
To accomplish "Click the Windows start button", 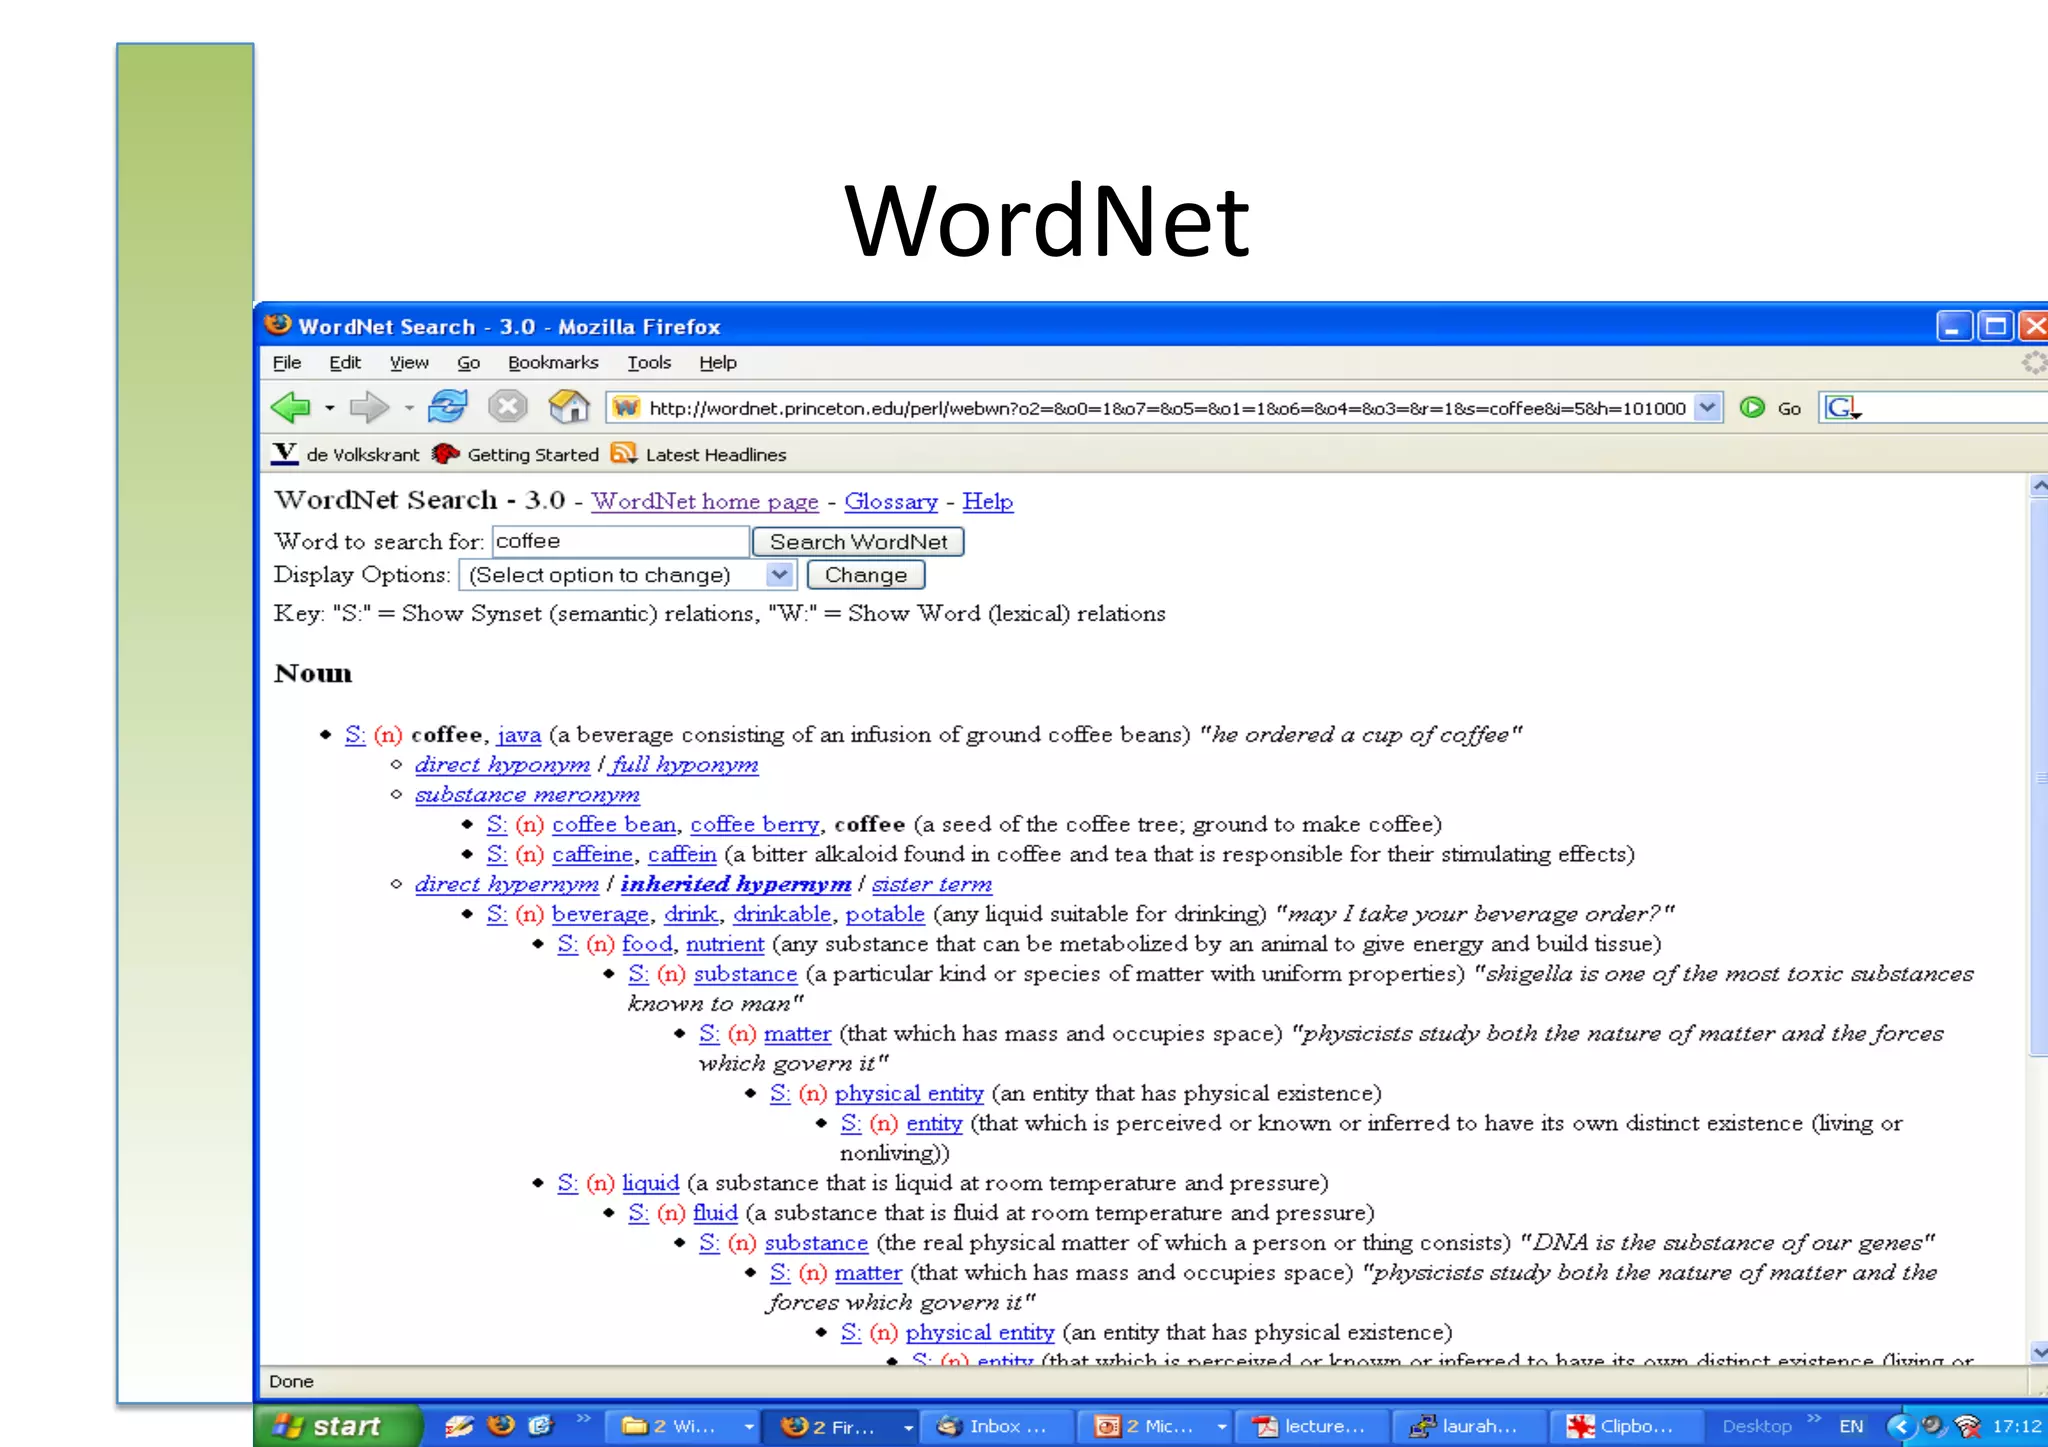I will point(337,1426).
